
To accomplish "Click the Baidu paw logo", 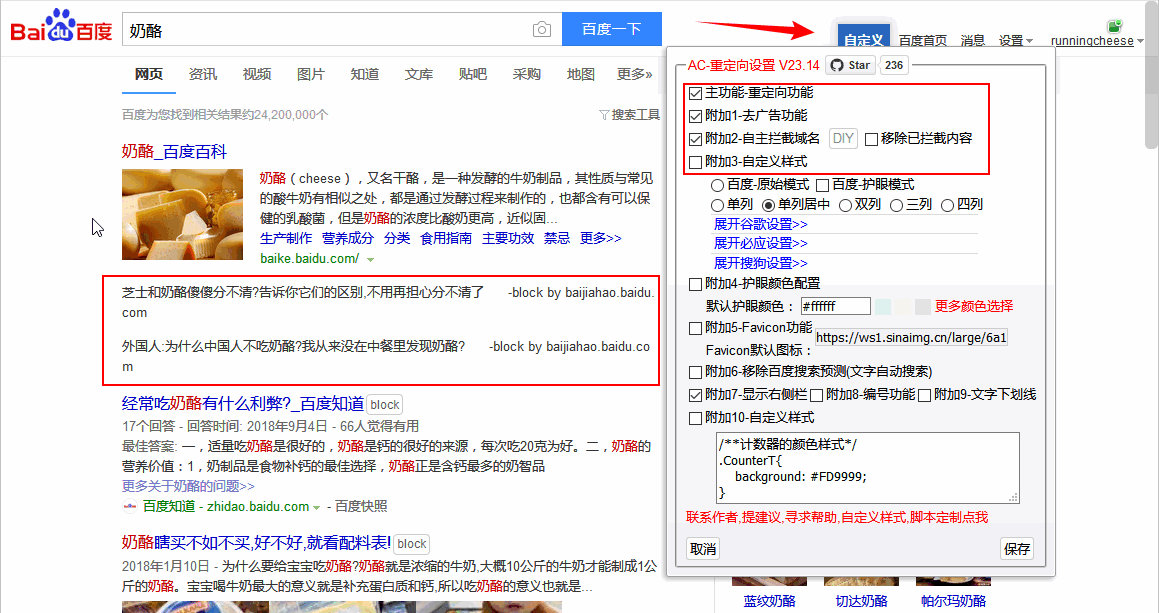I will (x=61, y=27).
